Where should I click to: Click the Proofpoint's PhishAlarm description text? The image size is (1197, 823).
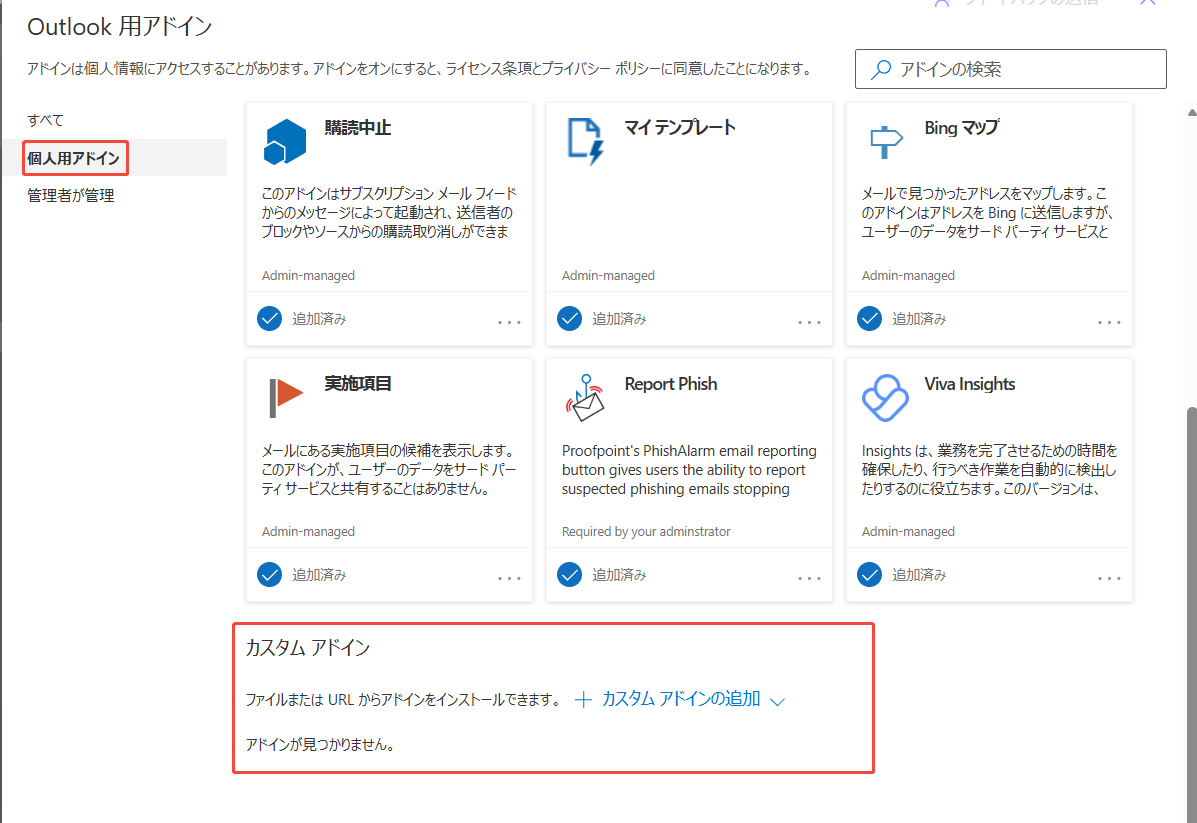point(689,470)
